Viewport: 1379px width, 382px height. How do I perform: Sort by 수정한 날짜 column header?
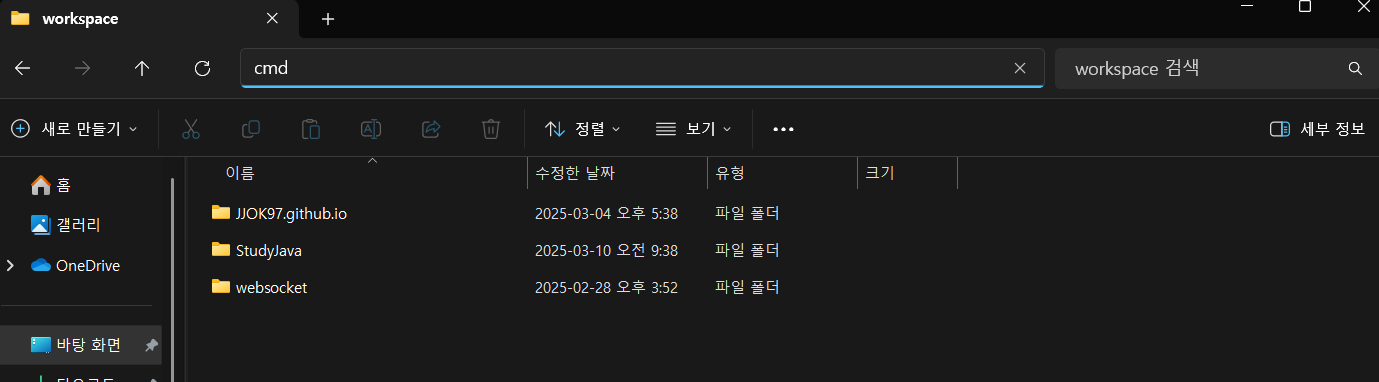click(617, 173)
